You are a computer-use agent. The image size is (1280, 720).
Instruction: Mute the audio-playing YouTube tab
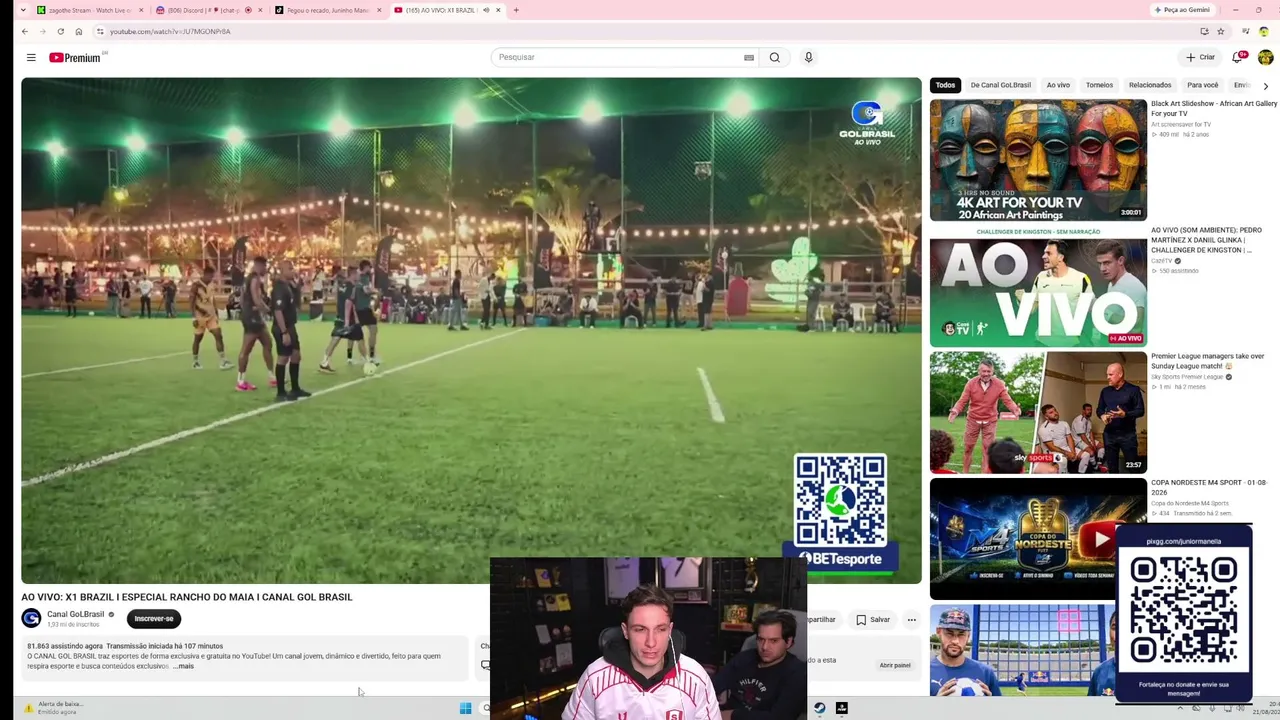click(x=486, y=10)
